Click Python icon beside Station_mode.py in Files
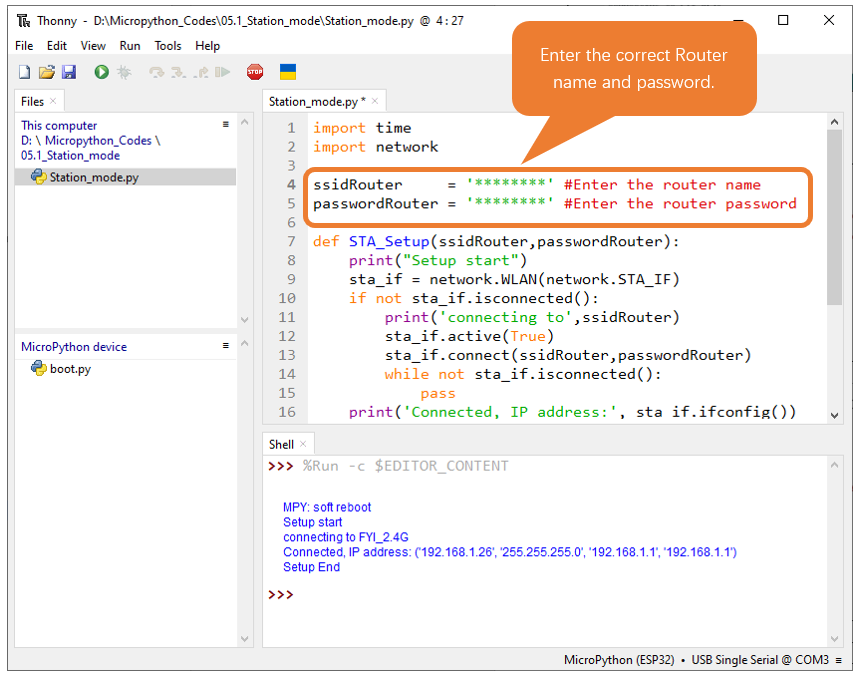861x679 pixels. point(38,176)
